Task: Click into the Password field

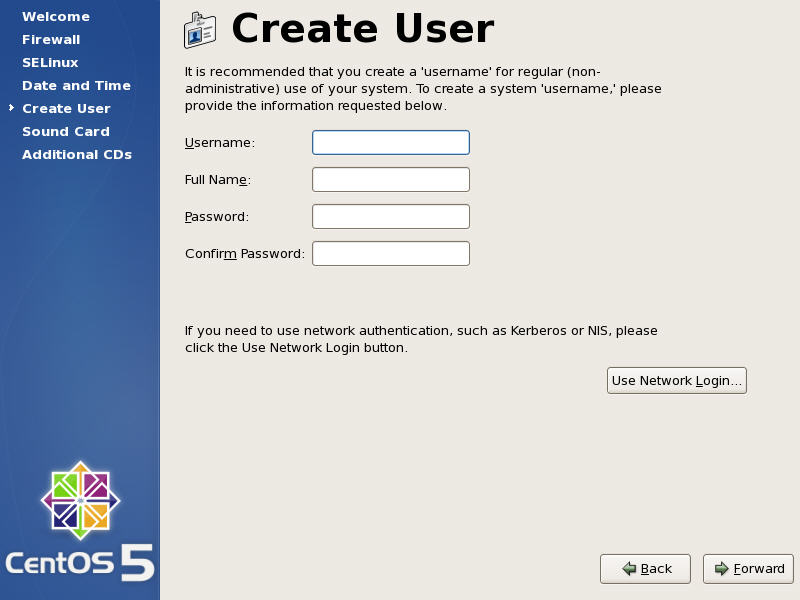Action: 391,217
